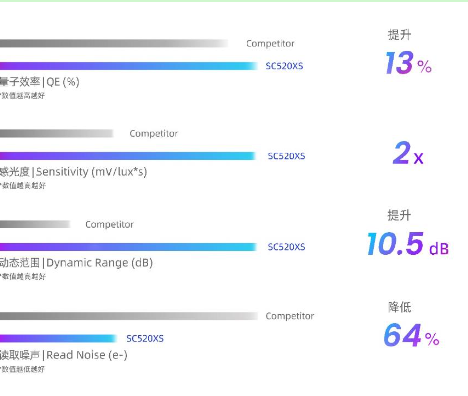Click the SC520XS label beside QE bar
The height and width of the screenshot is (396, 468).
click(x=284, y=66)
